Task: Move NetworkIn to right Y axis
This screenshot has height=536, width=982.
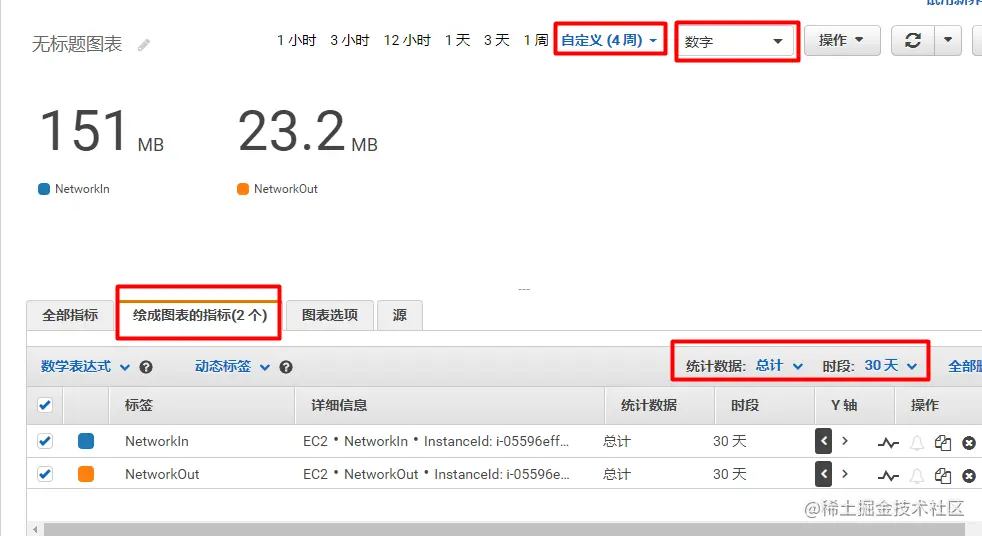Action: [845, 441]
